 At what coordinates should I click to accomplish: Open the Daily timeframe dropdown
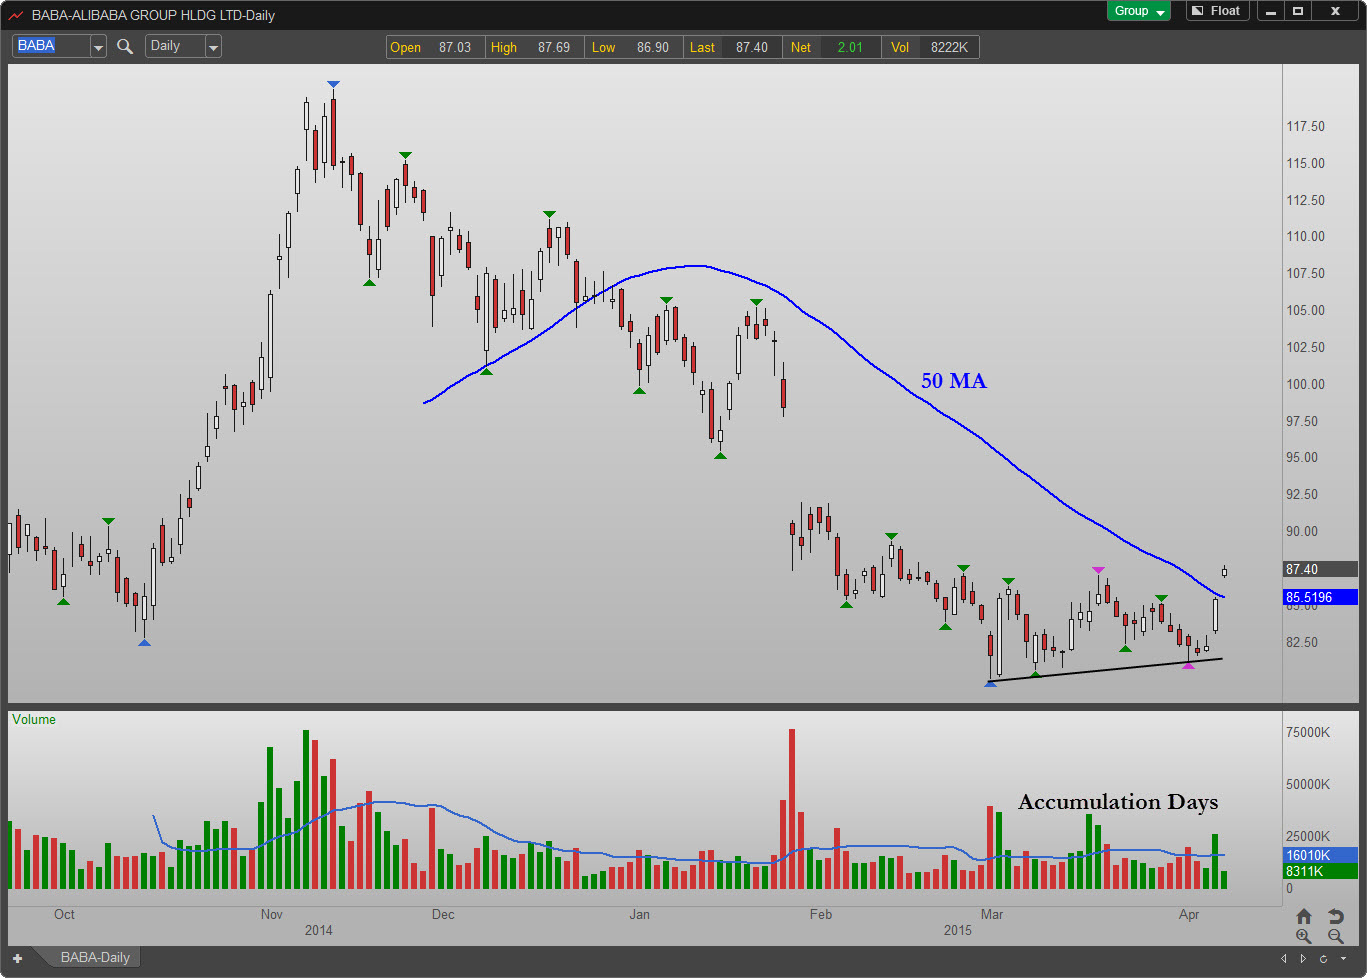pos(213,46)
